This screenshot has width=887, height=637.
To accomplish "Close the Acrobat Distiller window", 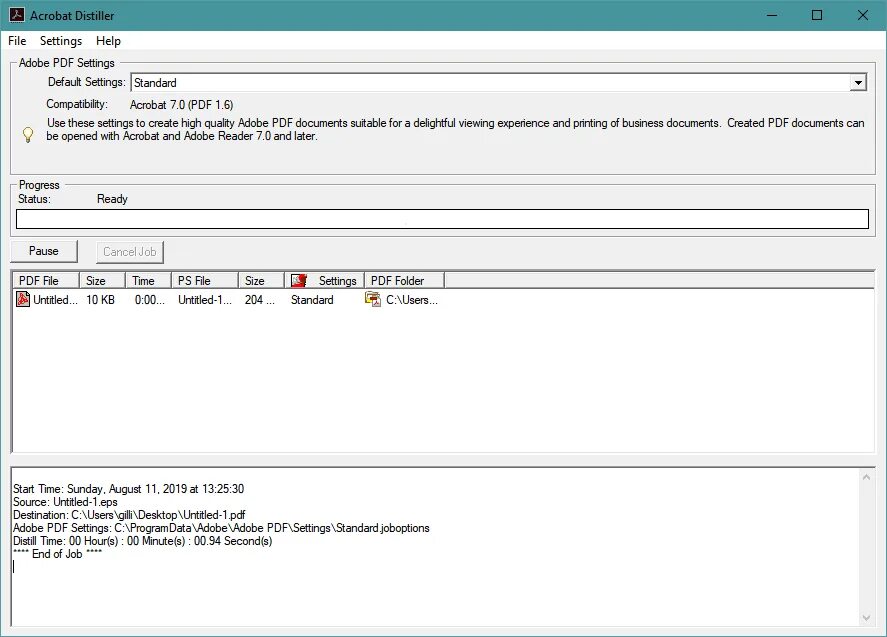I will click(x=863, y=15).
